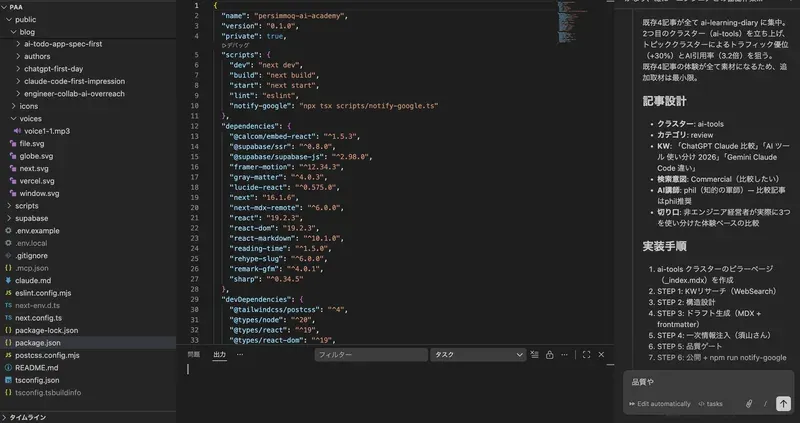Click the editor minimap preview
Screen dimensions: 800x423
tap(571, 23)
